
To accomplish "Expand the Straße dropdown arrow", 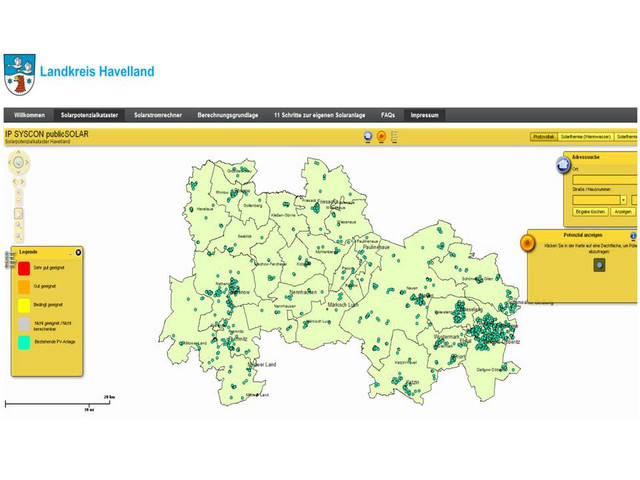I will click(x=623, y=199).
